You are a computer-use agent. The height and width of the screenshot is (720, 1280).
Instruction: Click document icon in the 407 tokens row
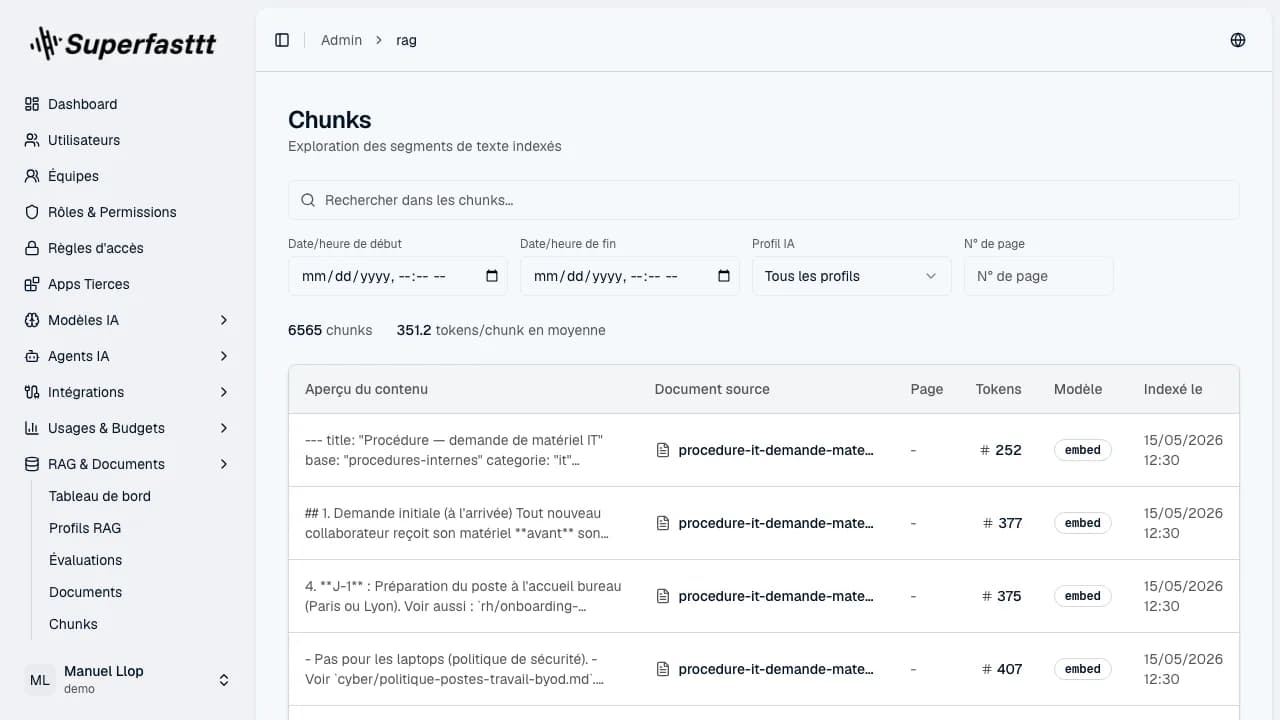click(x=662, y=669)
